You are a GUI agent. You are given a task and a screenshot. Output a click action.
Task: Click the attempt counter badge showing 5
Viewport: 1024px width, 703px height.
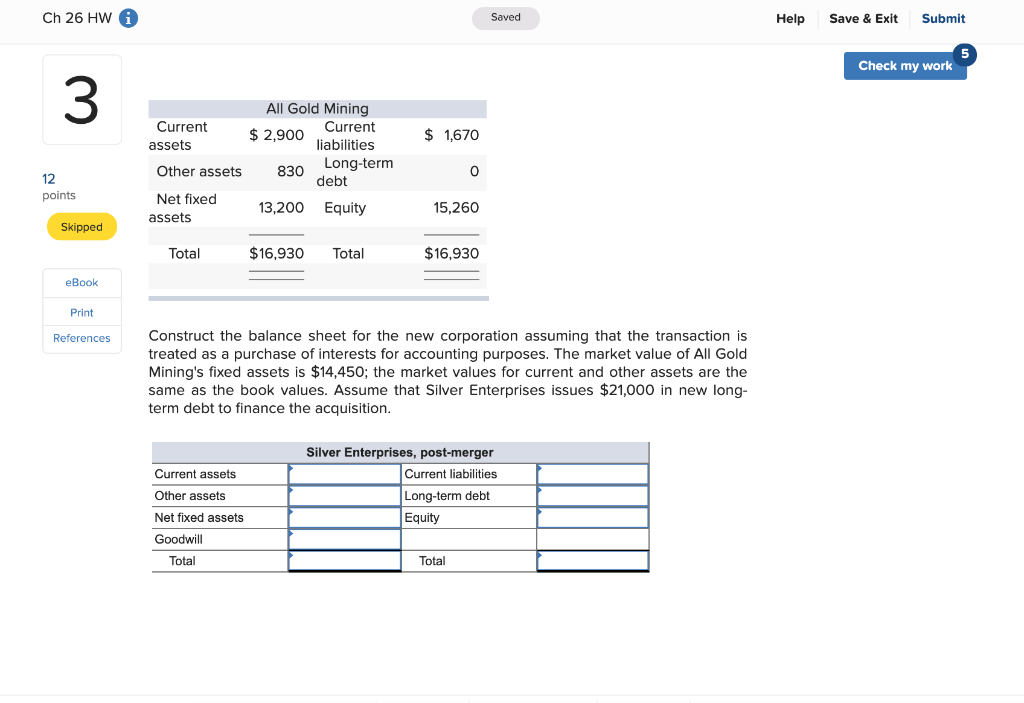click(963, 55)
